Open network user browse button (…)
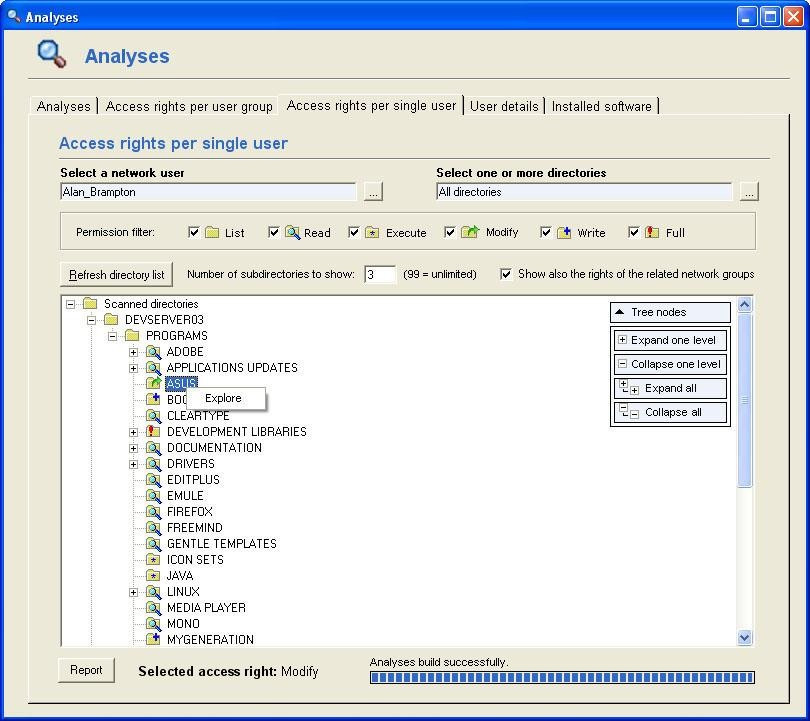Screen dimensions: 810x721 click(x=373, y=192)
